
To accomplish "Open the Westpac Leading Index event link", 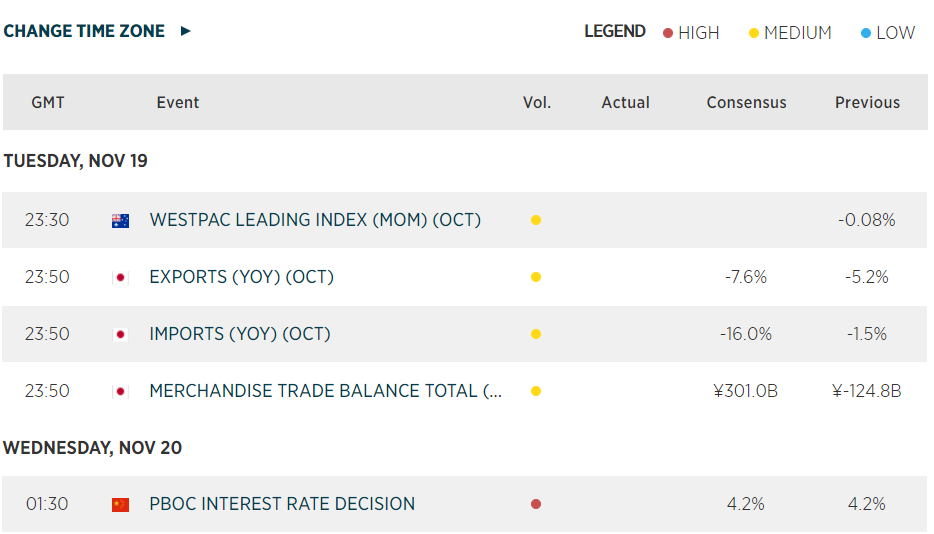I will [315, 220].
